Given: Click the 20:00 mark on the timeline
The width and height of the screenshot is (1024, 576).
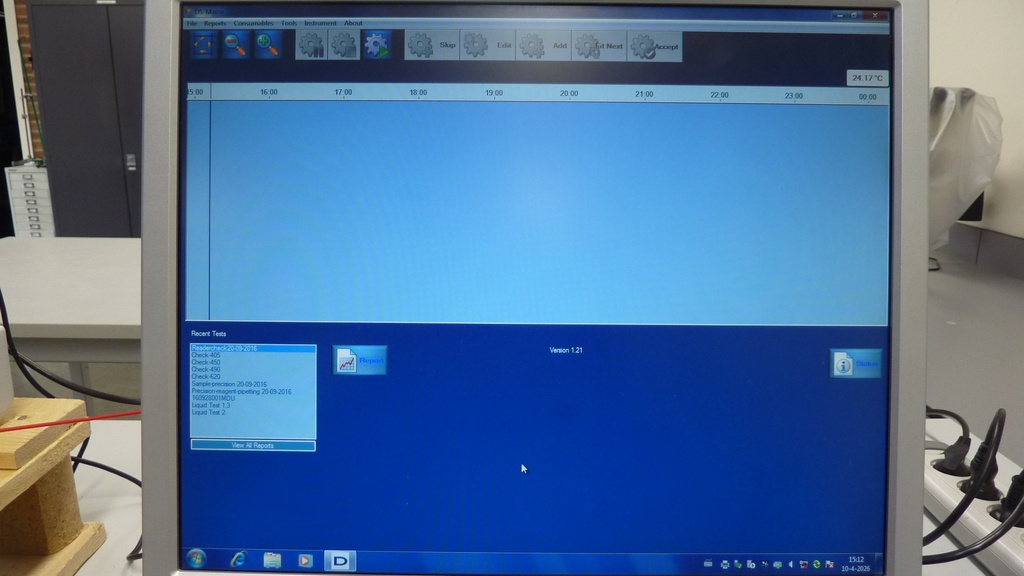Looking at the screenshot, I should point(569,94).
